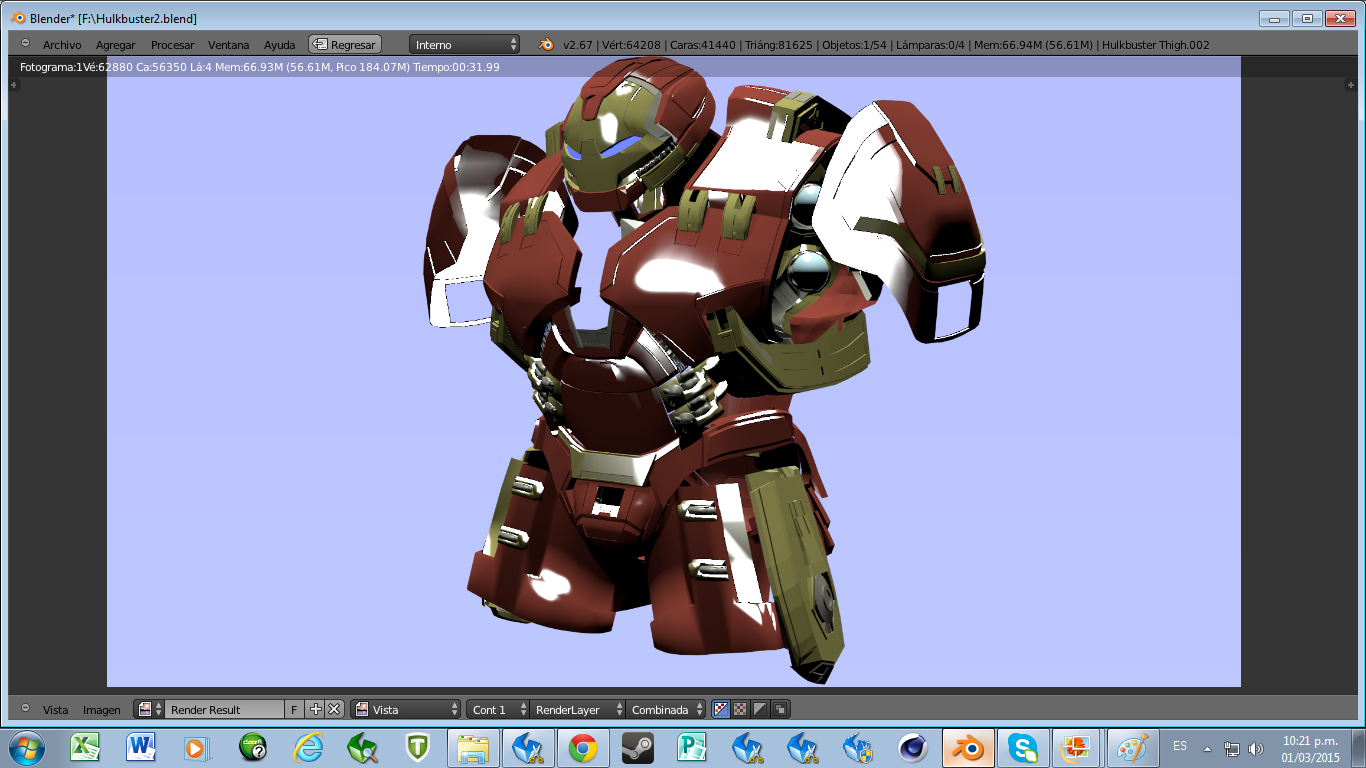Open the Ayuda menu
The width and height of the screenshot is (1366, 768).
tap(279, 45)
